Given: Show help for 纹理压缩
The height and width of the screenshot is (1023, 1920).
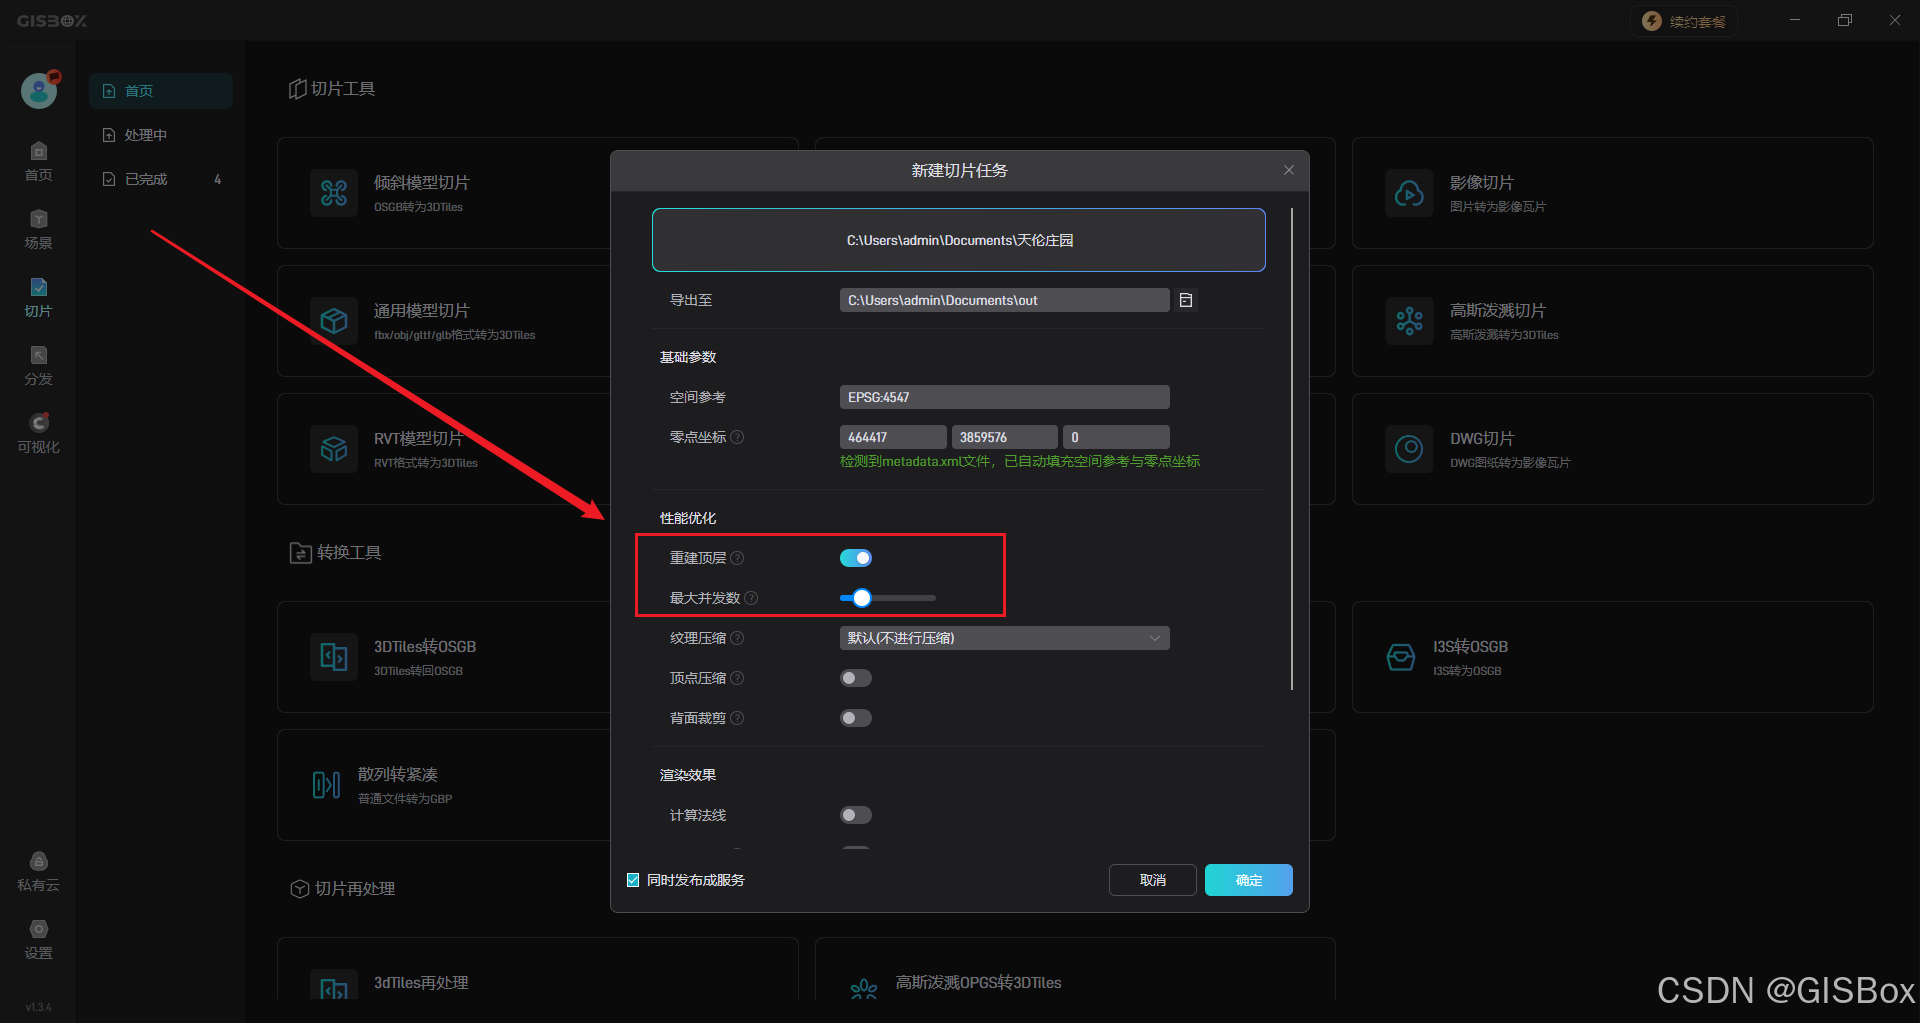Looking at the screenshot, I should click(737, 638).
